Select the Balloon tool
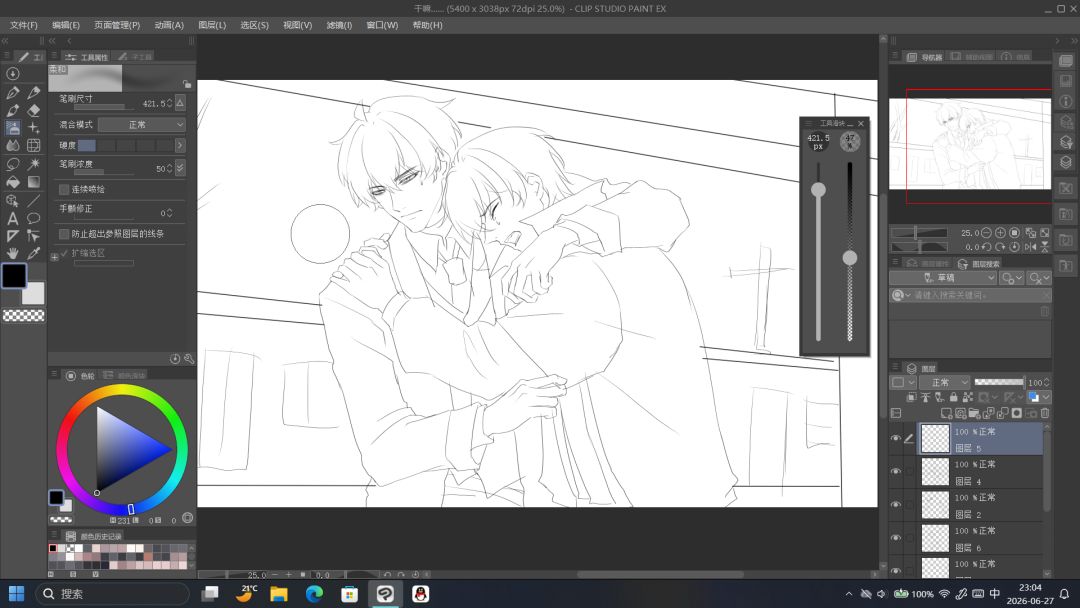Screen dimensions: 1080x608 34,219
